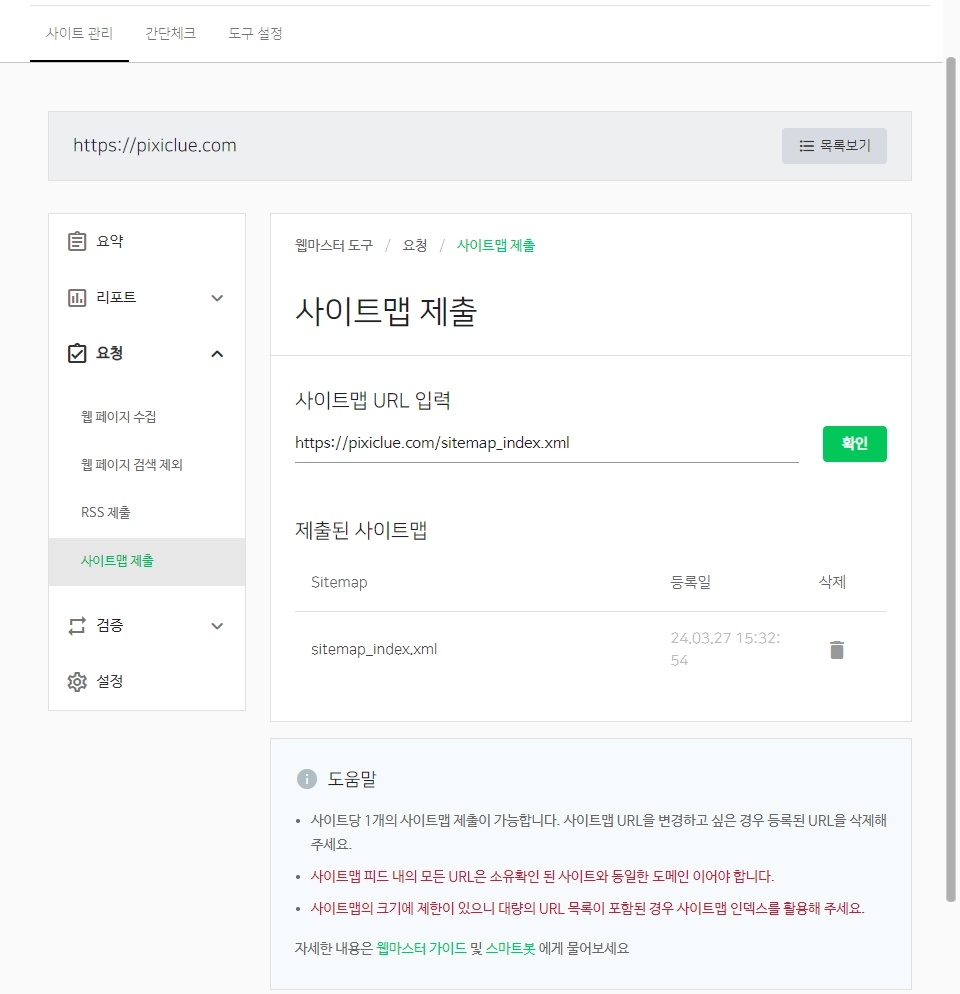Delete sitemap_index.xml with the trash icon
Viewport: 960px width, 994px height.
pyautogui.click(x=837, y=649)
